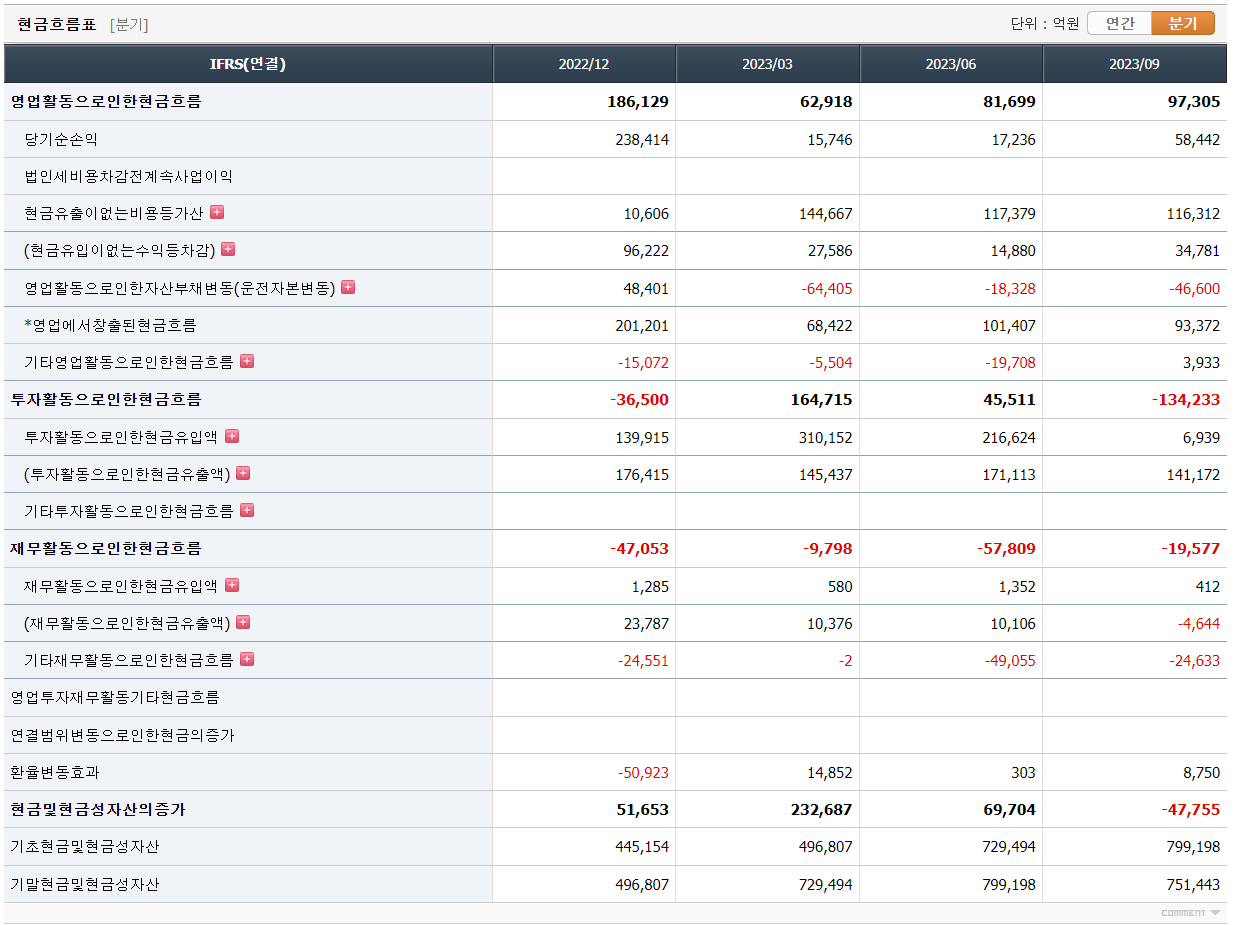
Task: Click the 2023/03 column header
Action: (768, 64)
